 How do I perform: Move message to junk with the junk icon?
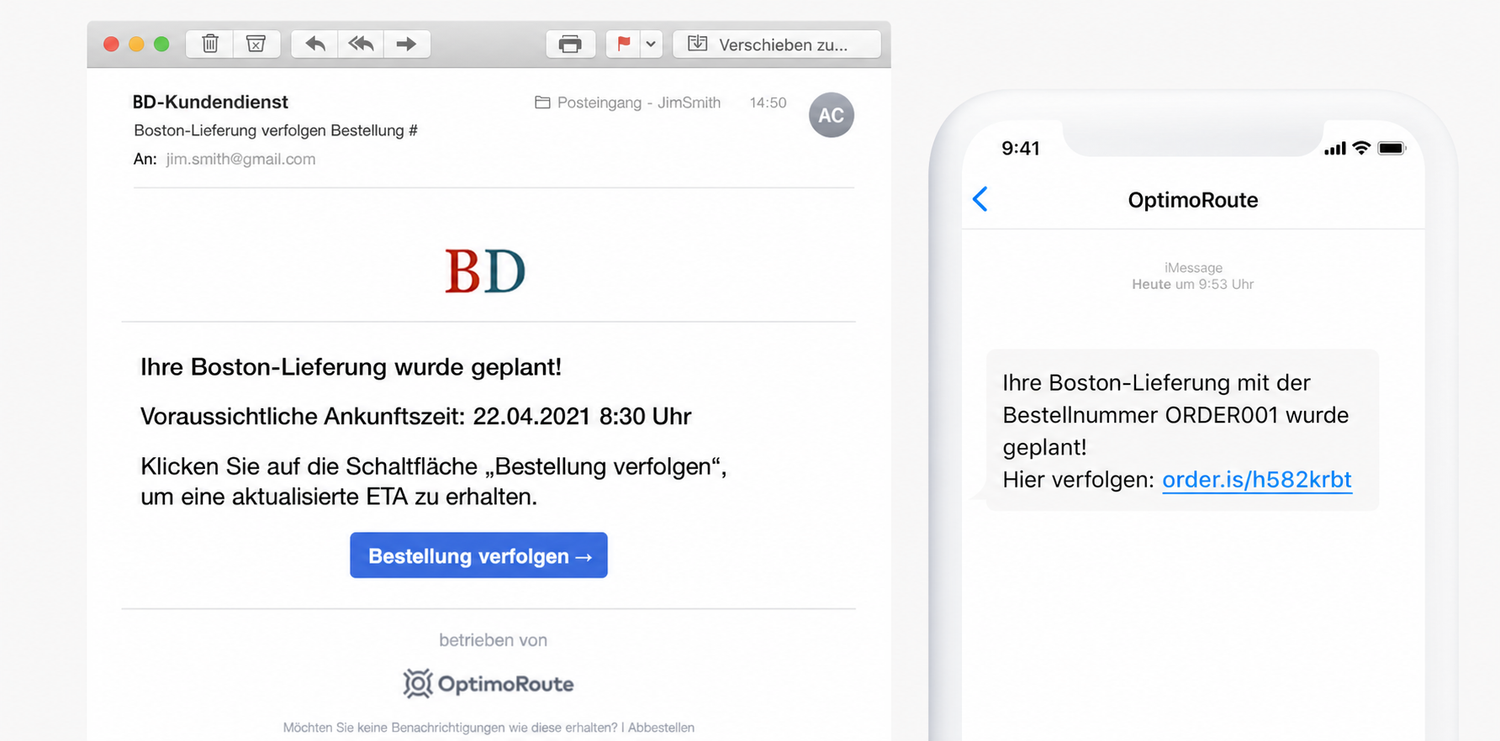point(256,44)
